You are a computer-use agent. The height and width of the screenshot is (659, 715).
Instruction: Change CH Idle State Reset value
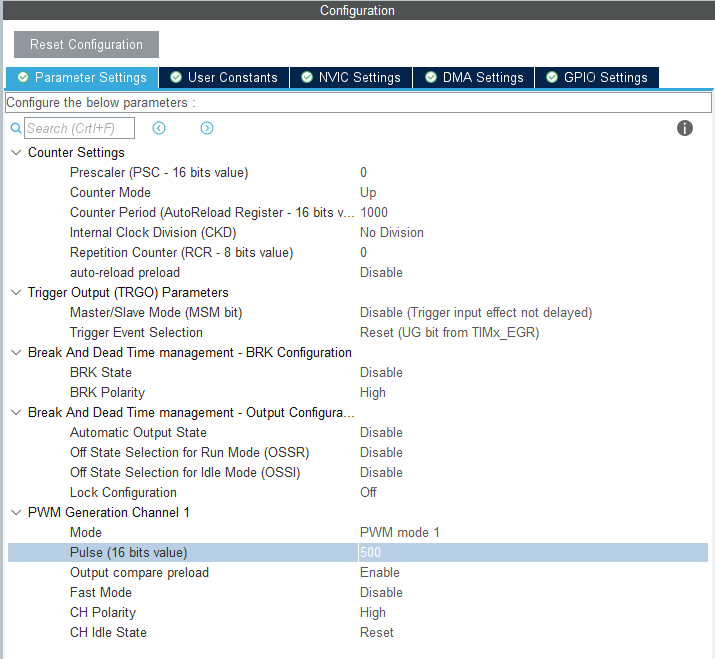click(377, 633)
